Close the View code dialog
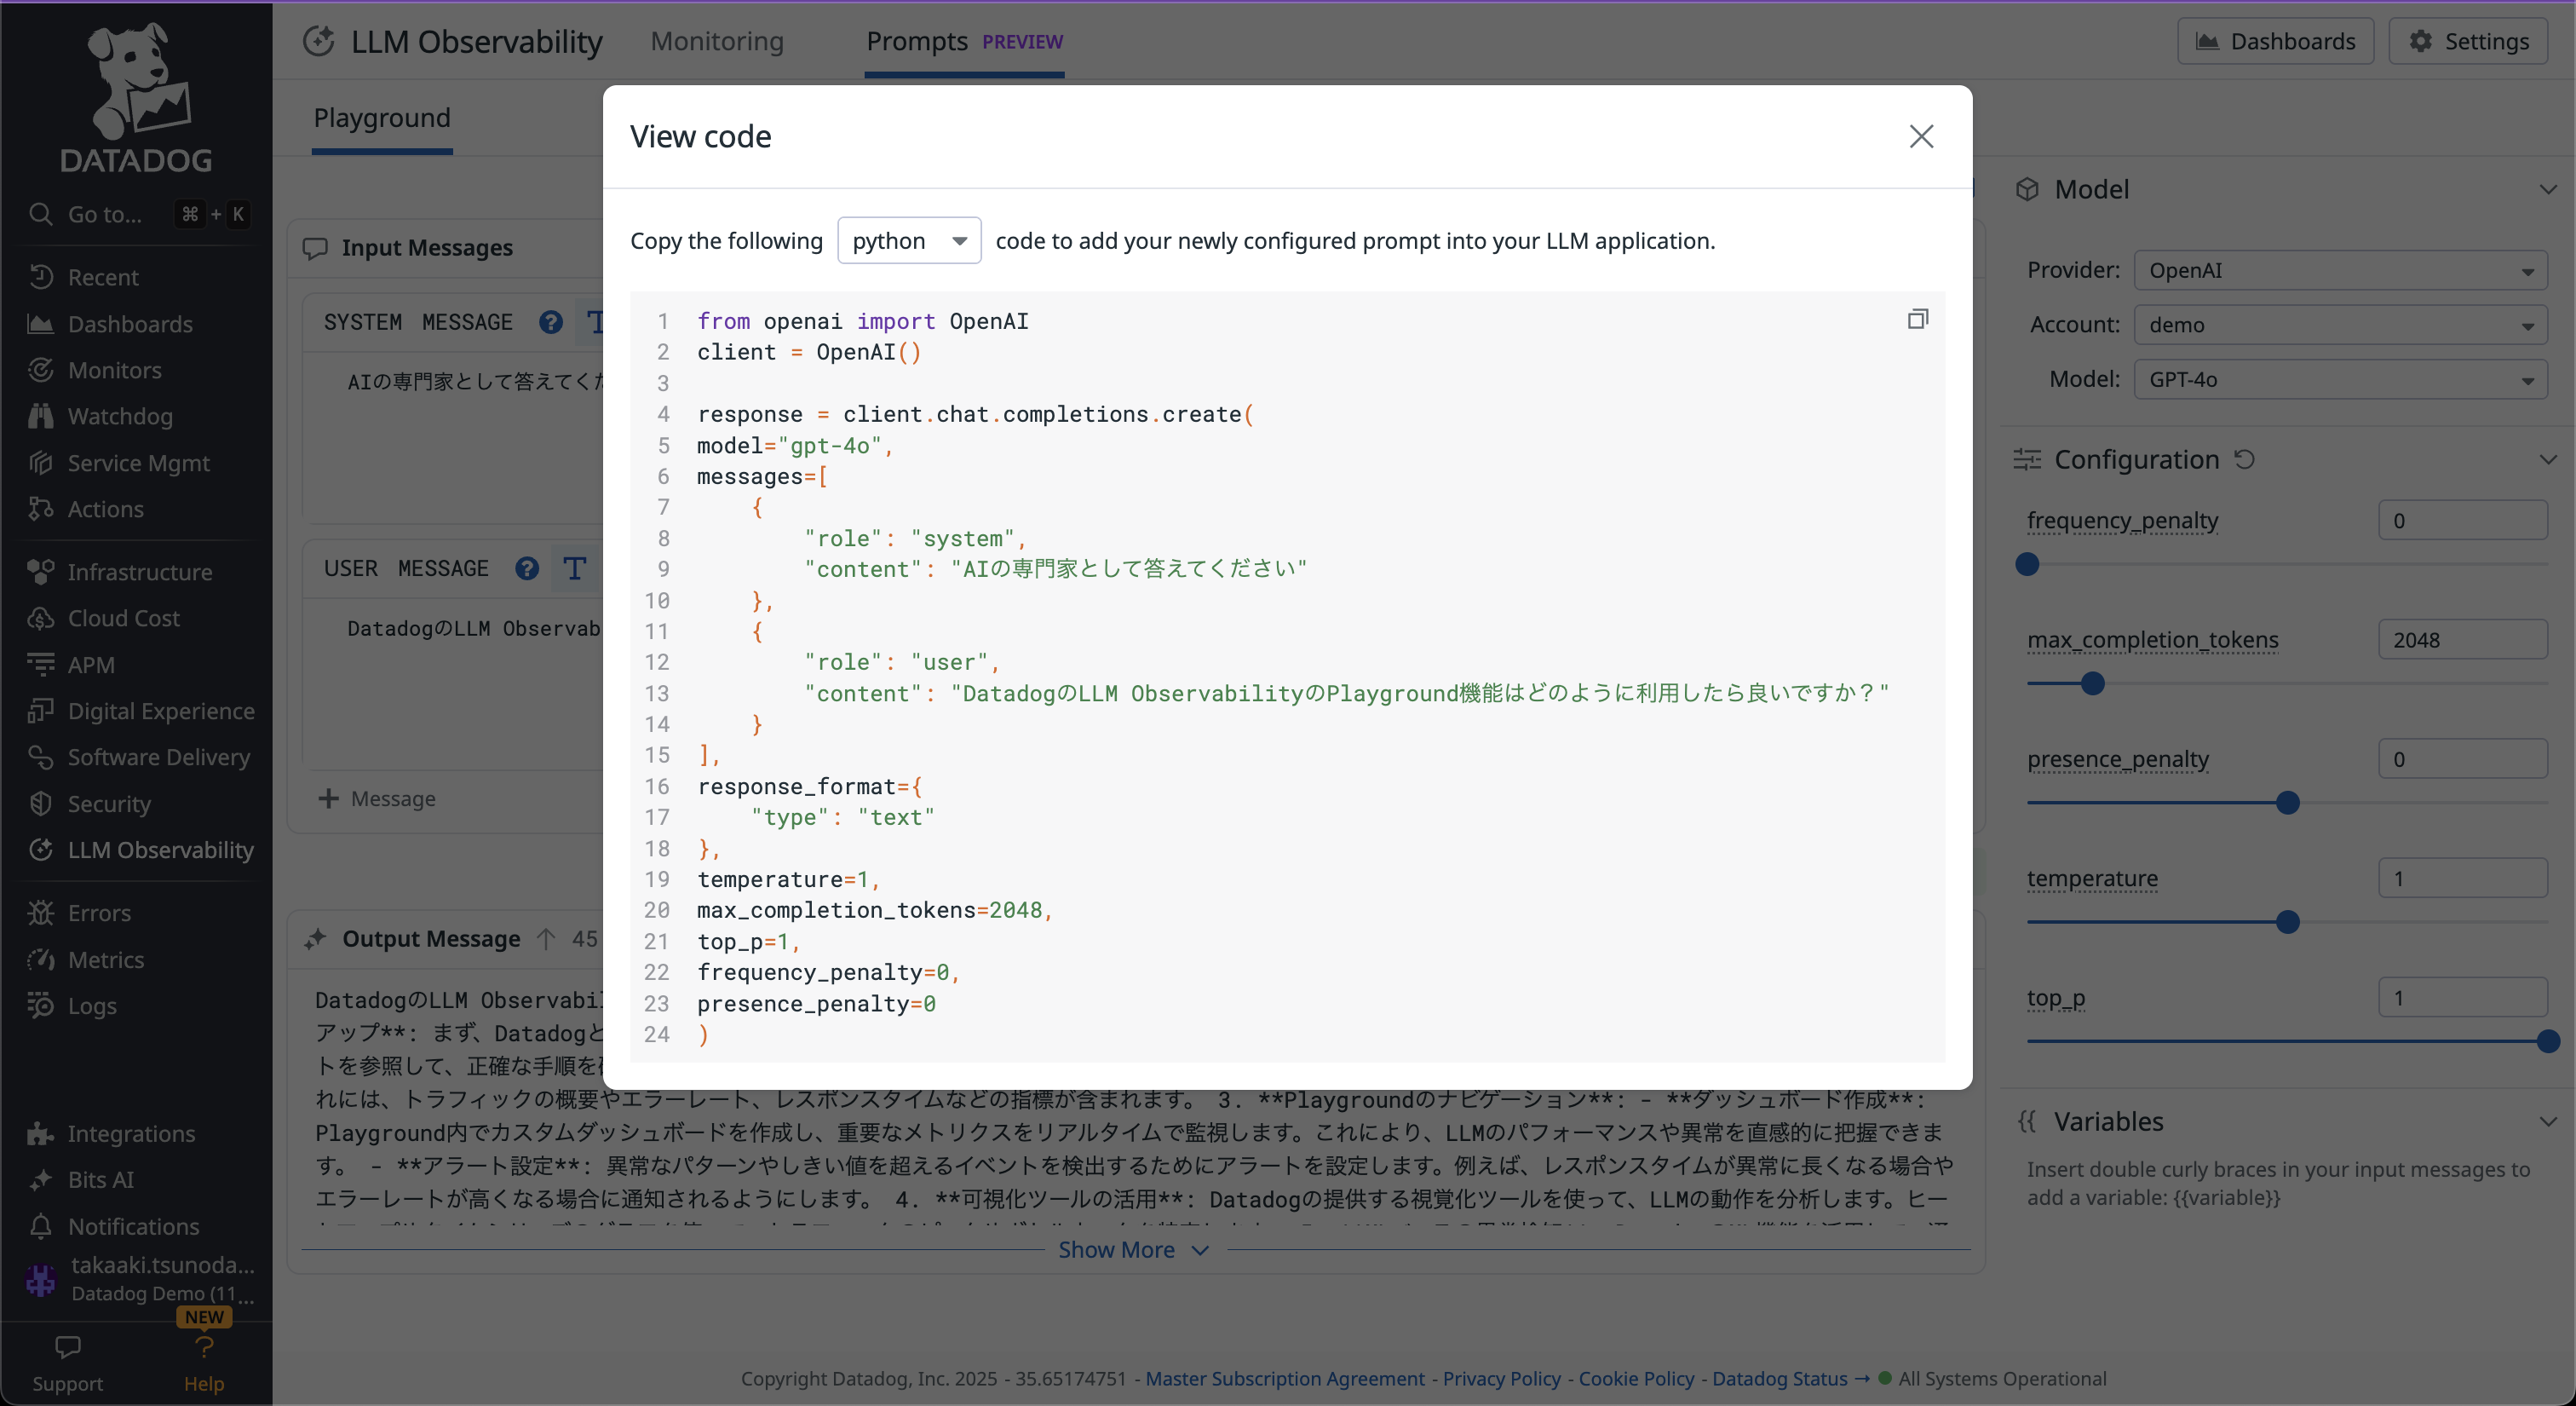Viewport: 2576px width, 1406px height. [x=1920, y=136]
